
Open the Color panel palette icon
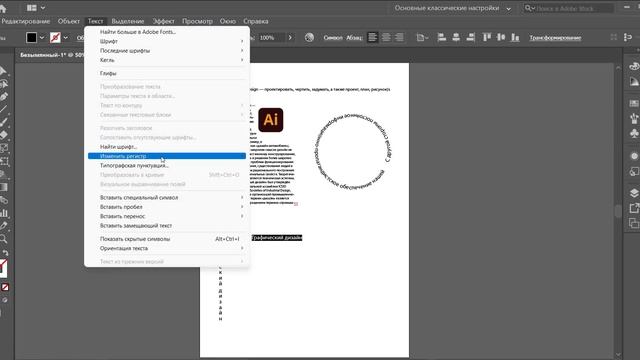click(x=634, y=67)
